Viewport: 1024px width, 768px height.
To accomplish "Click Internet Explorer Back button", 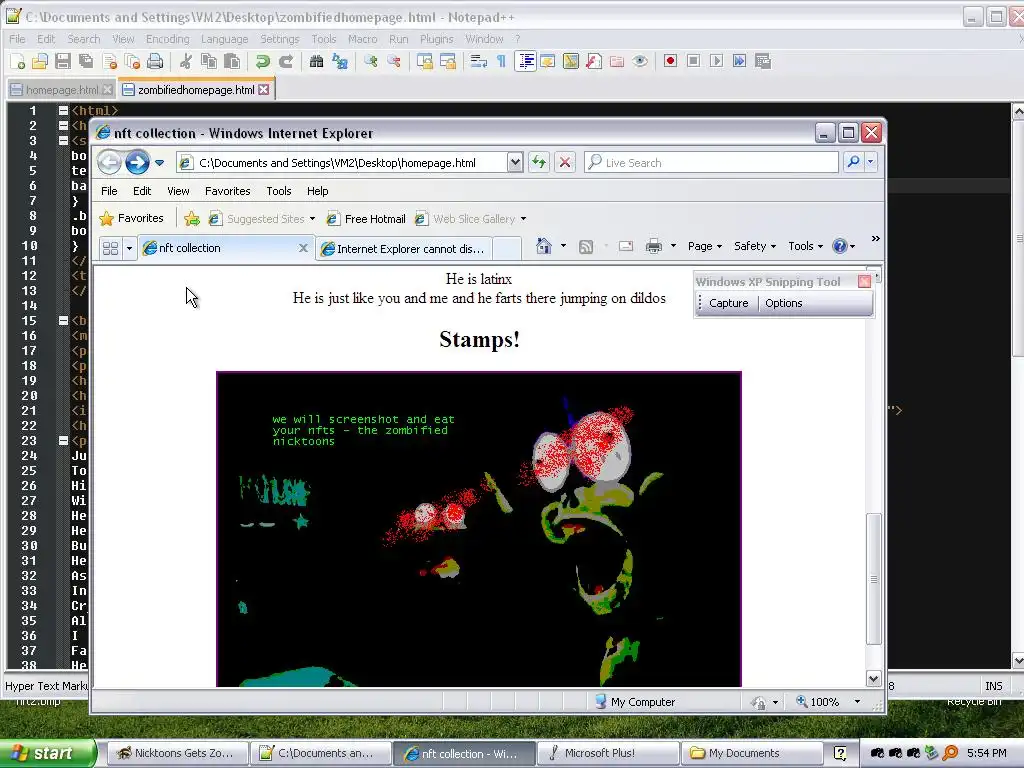I will point(109,163).
